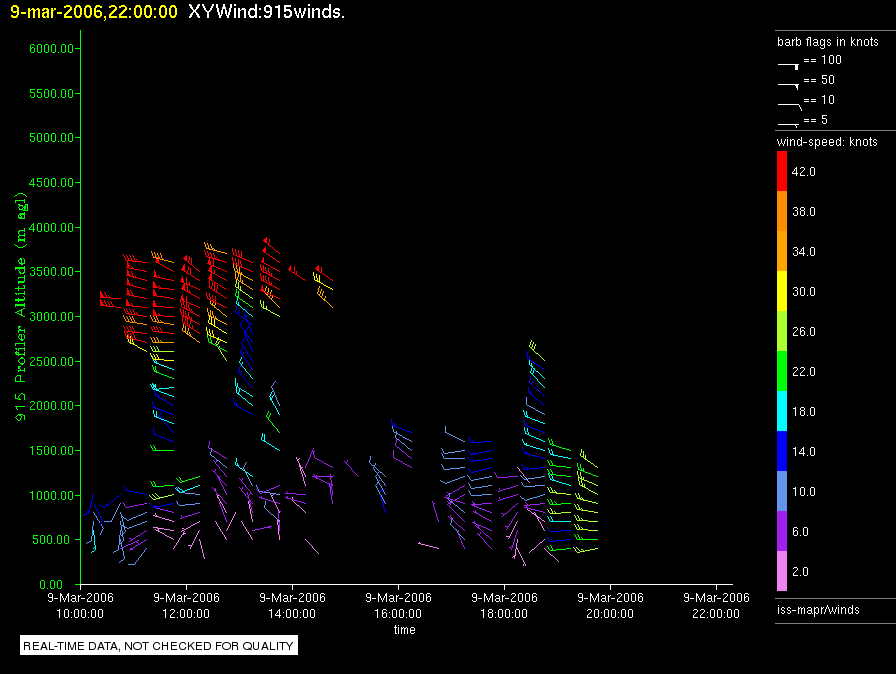896x674 pixels.
Task: Click the 9-Mar-2006 16:00:00 time axis label
Action: pyautogui.click(x=398, y=605)
